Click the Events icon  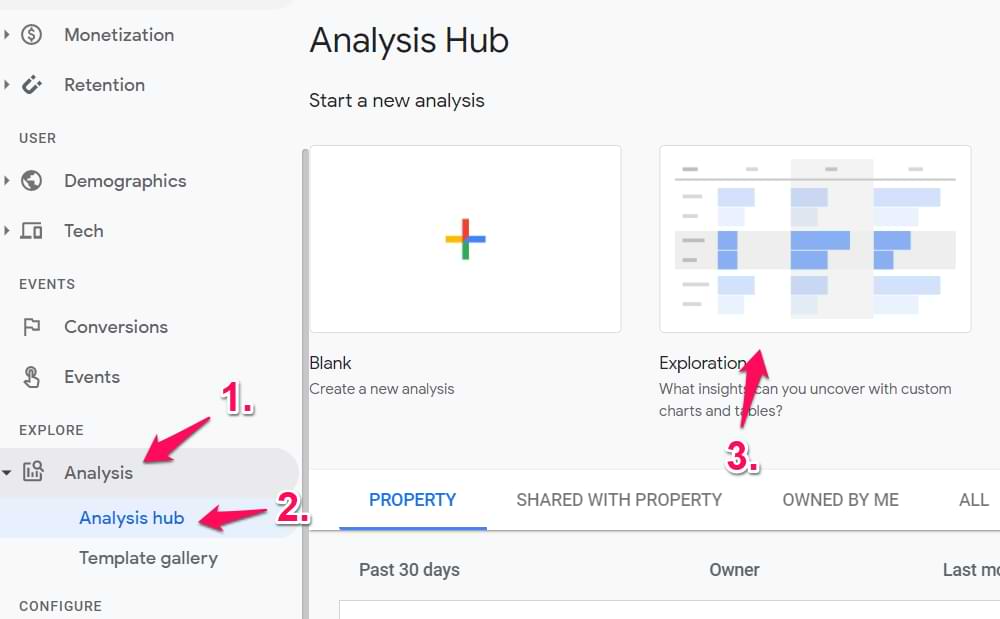click(33, 377)
